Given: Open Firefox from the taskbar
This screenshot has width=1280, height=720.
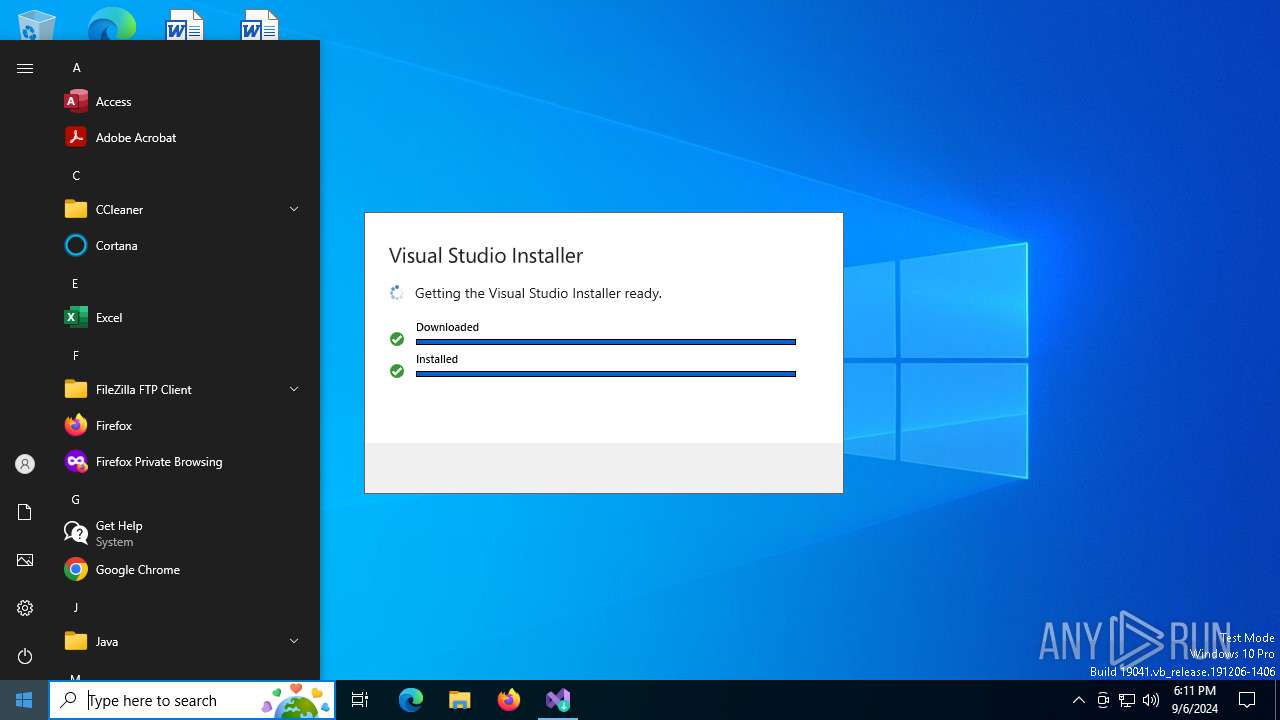Looking at the screenshot, I should [x=509, y=700].
